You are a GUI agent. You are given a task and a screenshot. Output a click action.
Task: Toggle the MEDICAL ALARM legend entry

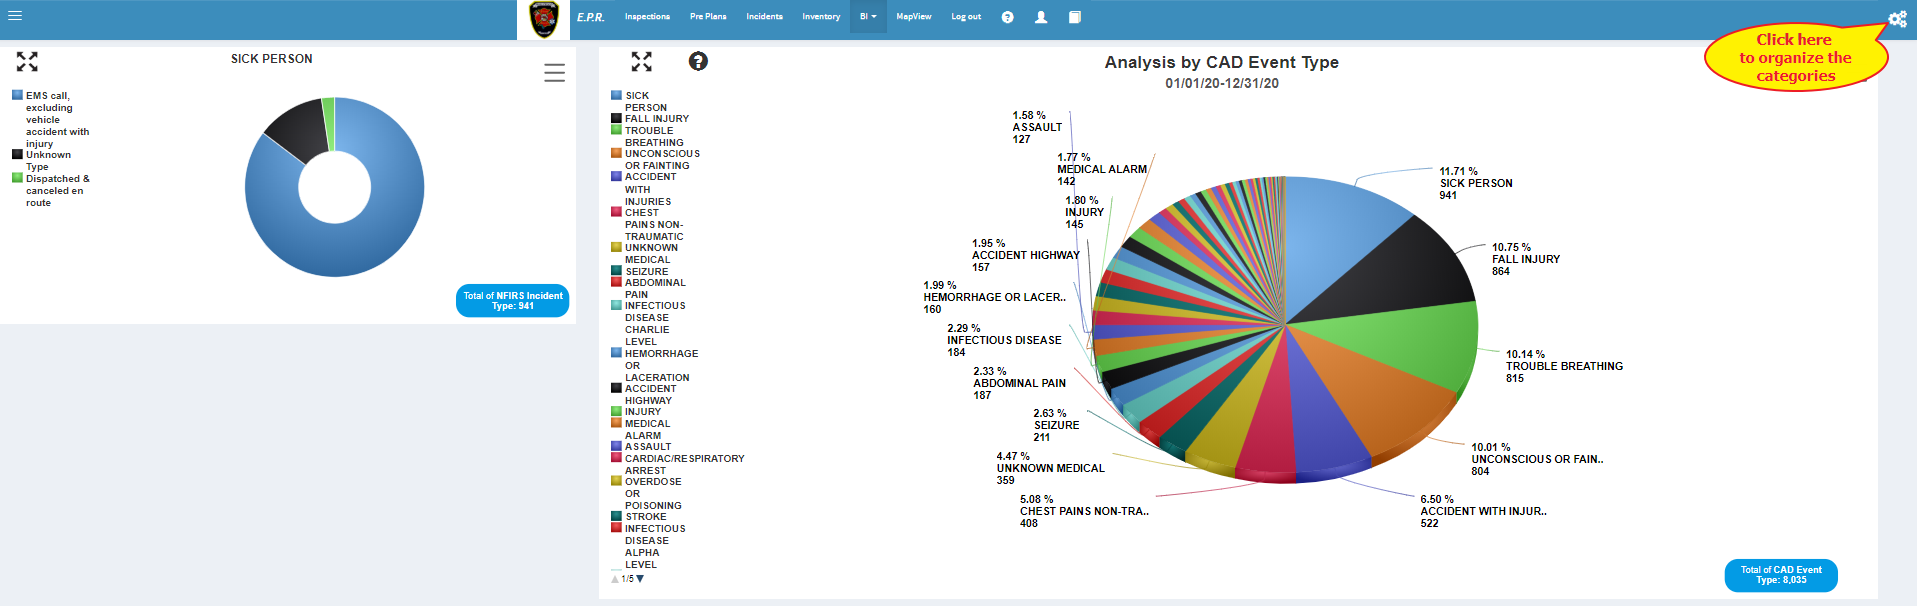641,429
